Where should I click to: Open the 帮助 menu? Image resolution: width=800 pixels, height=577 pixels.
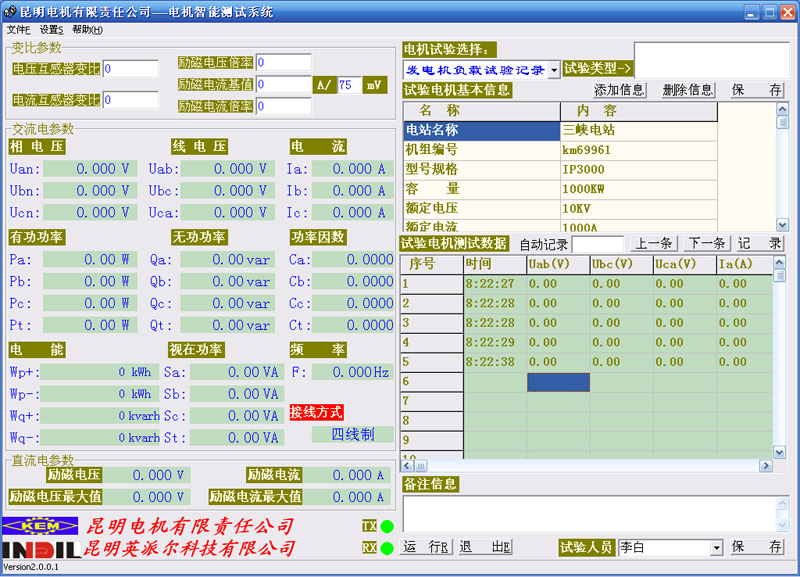87,30
